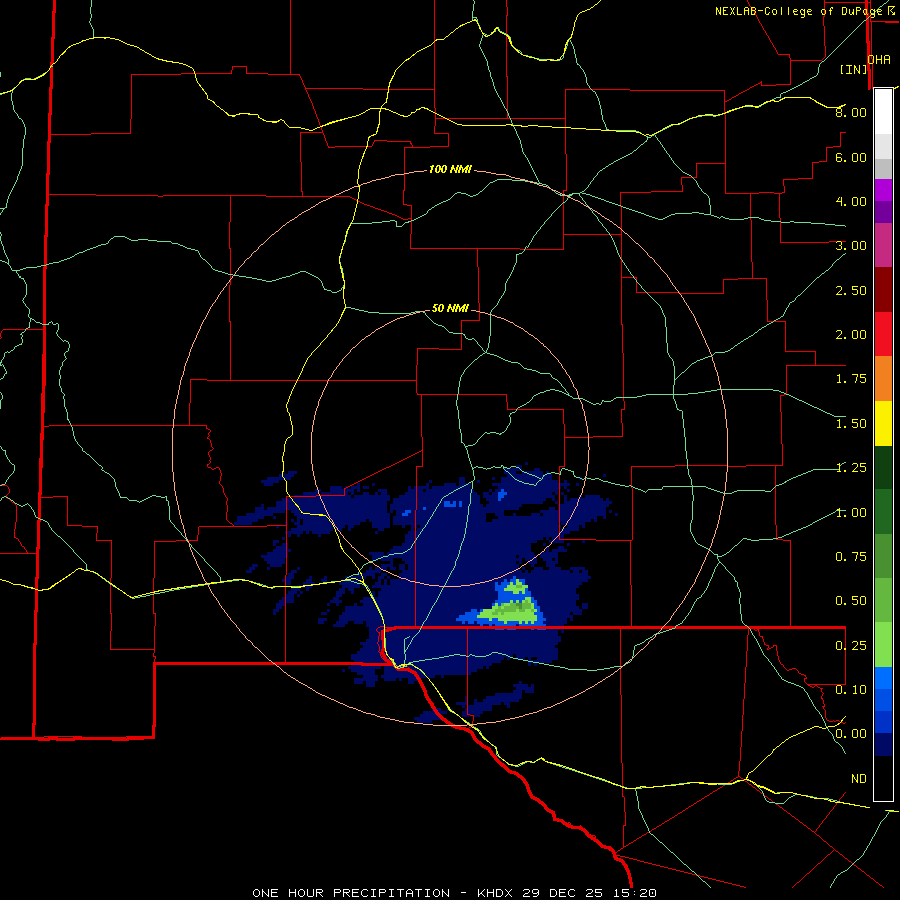900x900 pixels.
Task: Click the 0.50 legend value
Action: coord(851,601)
